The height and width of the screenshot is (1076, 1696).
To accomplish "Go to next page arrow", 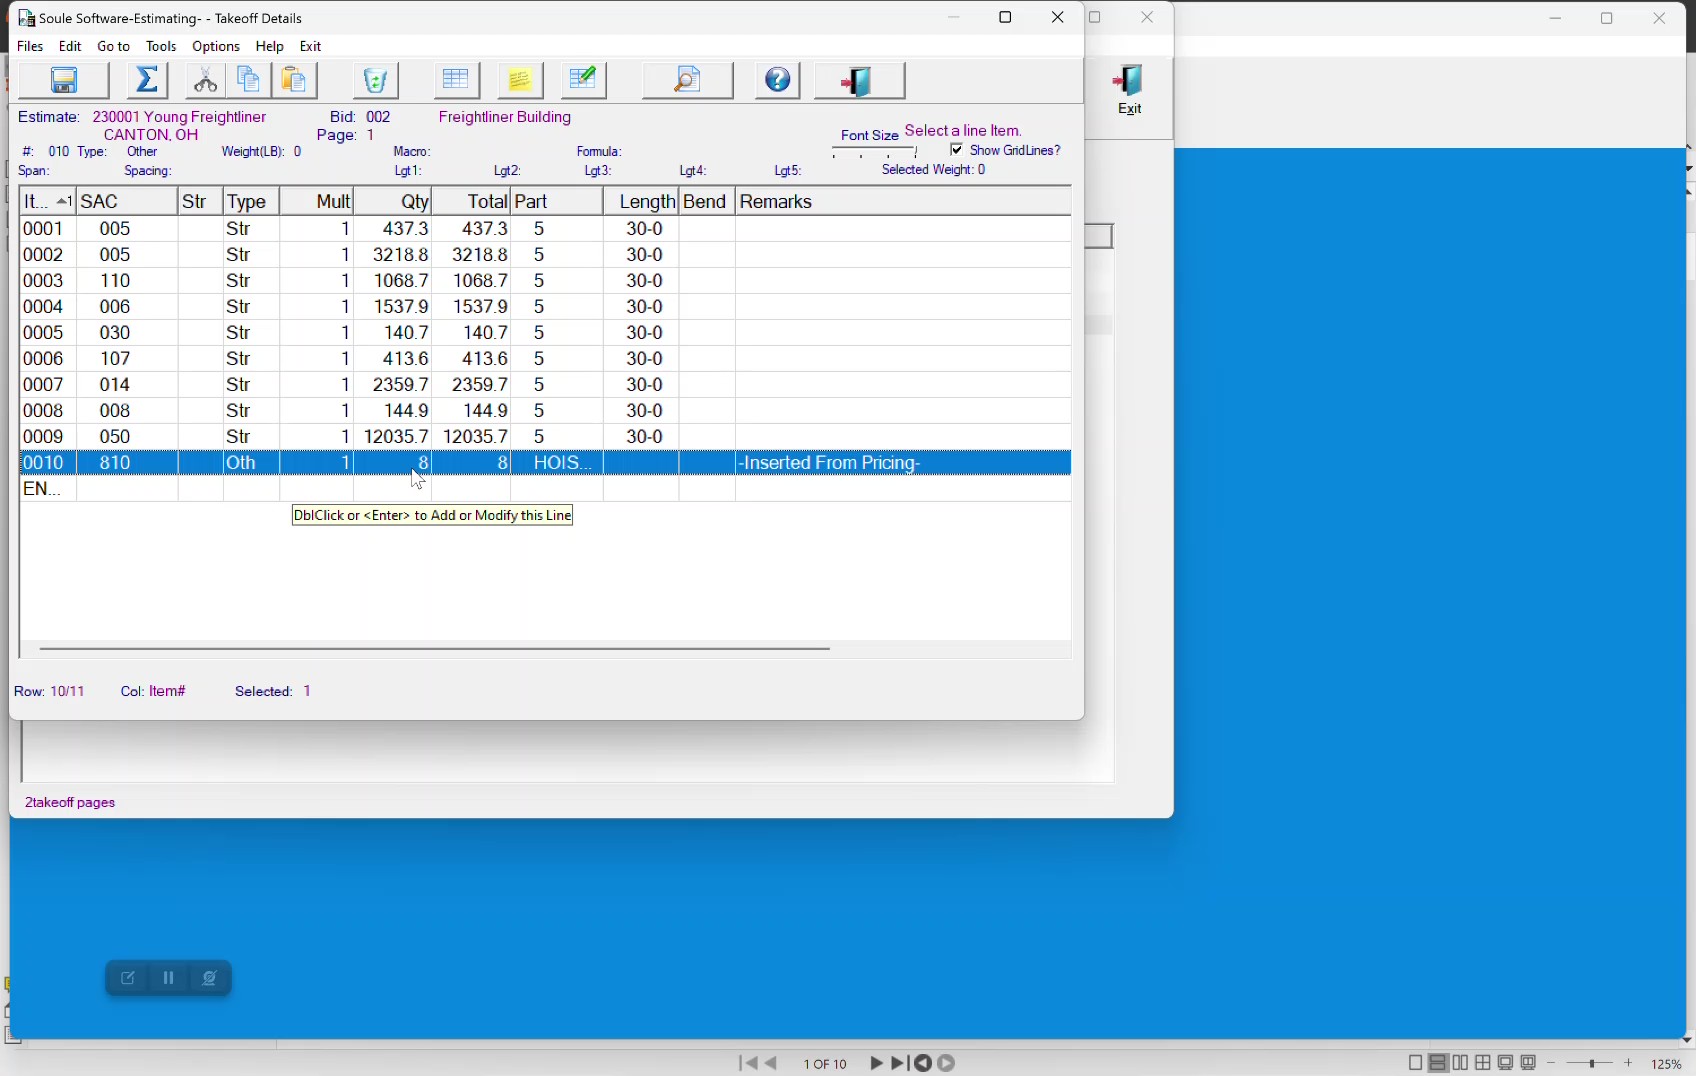I will pyautogui.click(x=876, y=1063).
